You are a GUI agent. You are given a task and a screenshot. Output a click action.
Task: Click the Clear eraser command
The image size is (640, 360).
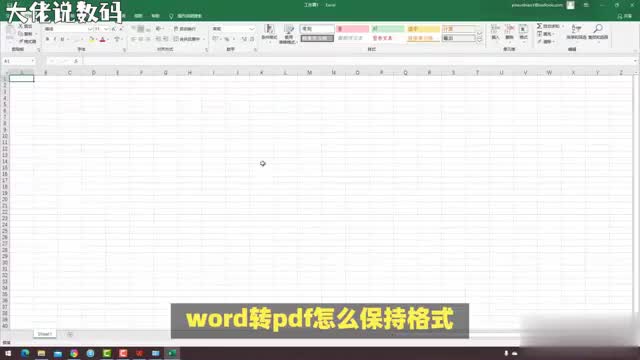[545, 42]
